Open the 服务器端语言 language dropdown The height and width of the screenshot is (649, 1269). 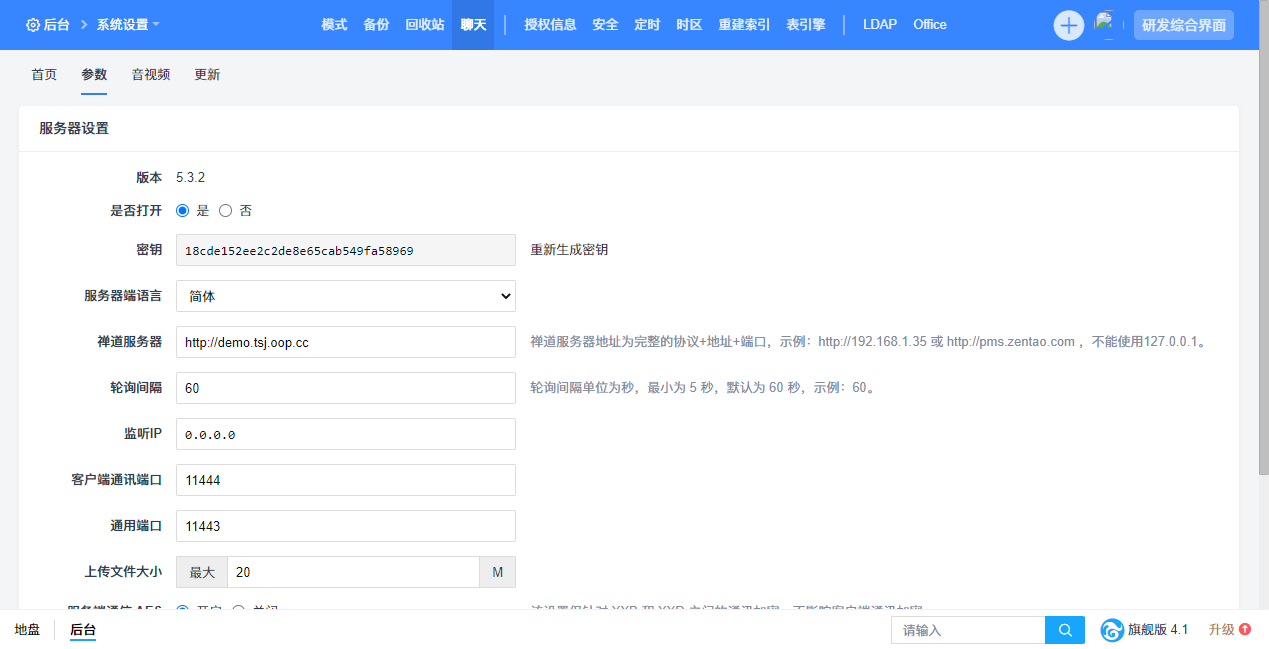345,296
